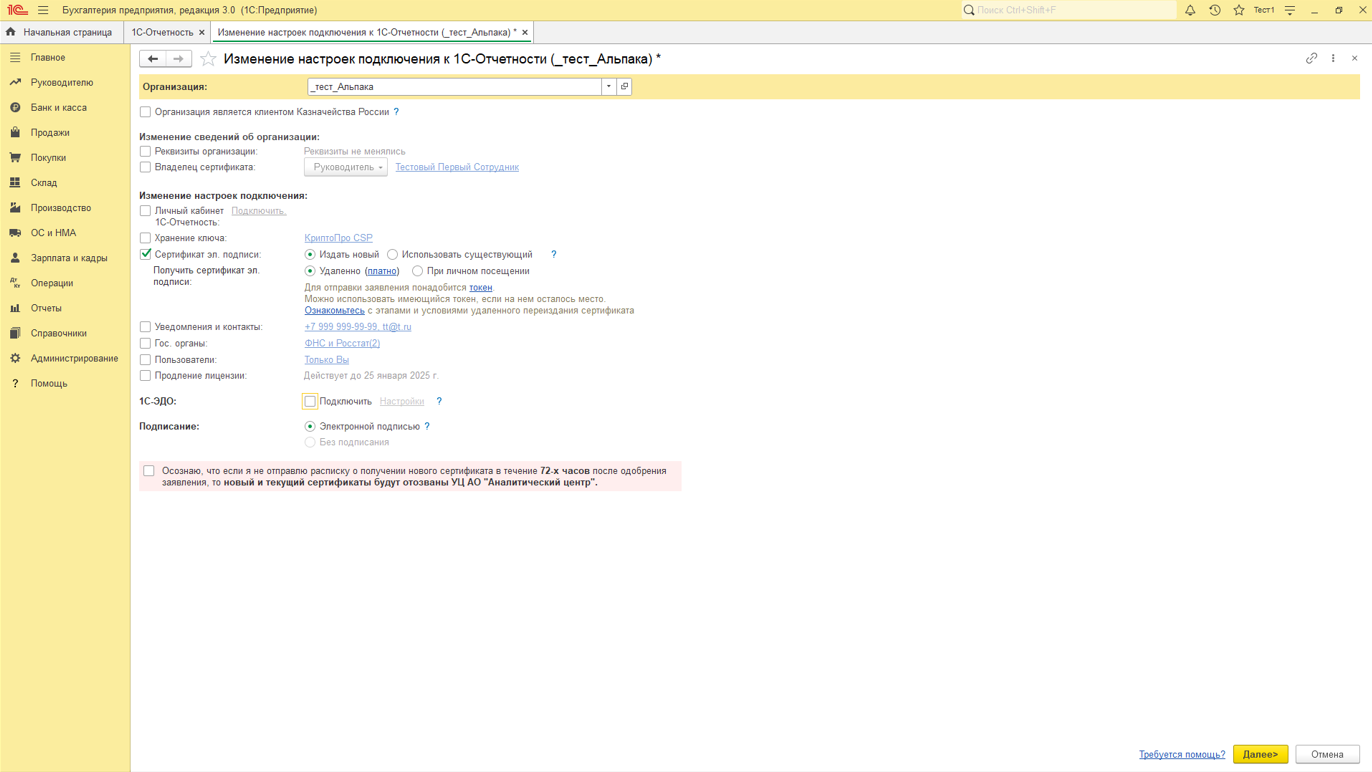Check Продление лицензии checkbox
This screenshot has height=772, width=1372.
click(145, 376)
